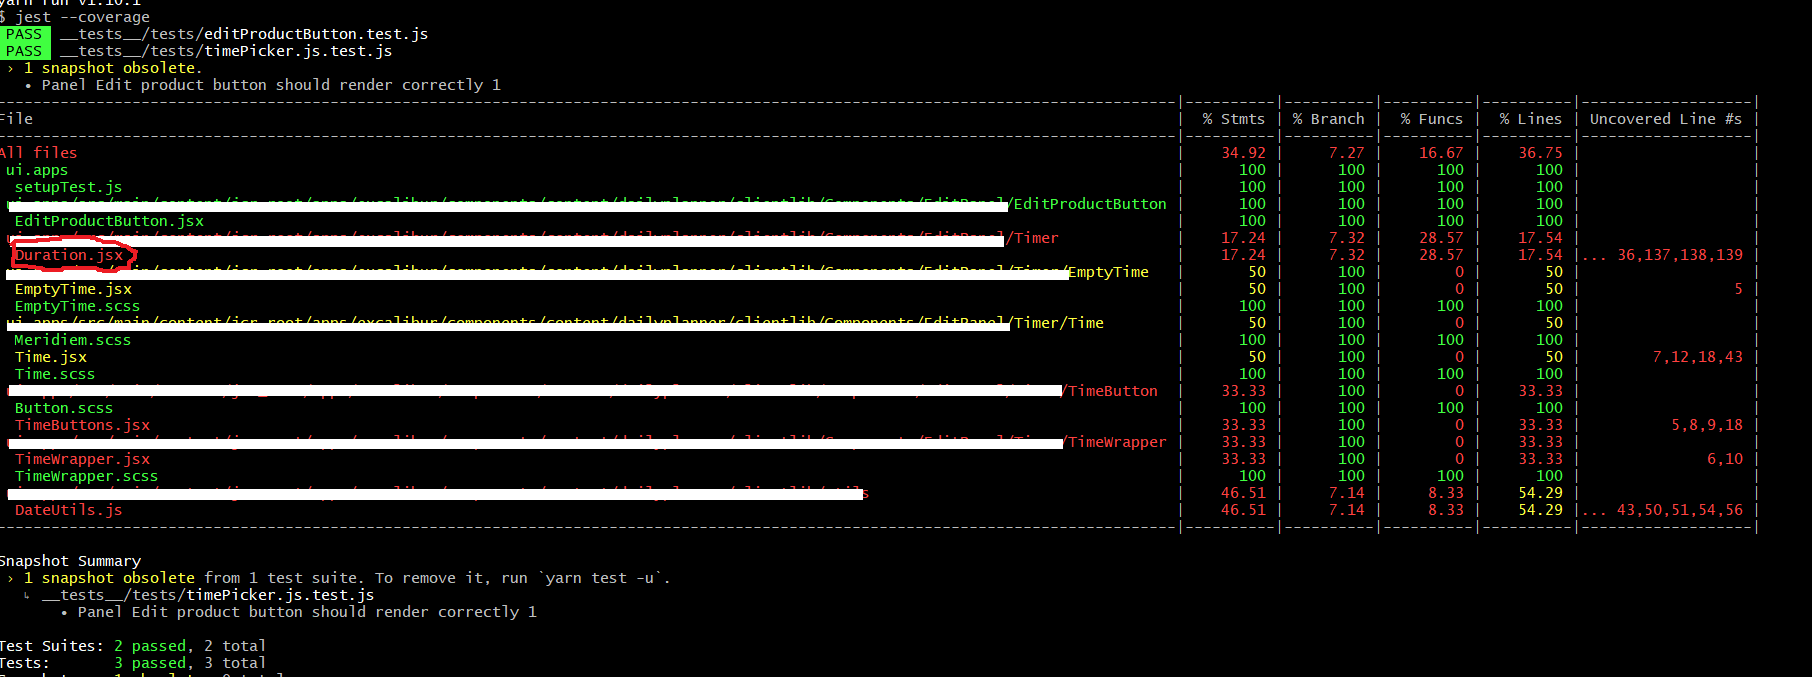Select the 'EmptyTime.jsx' file name
This screenshot has height=677, width=1812.
pos(73,289)
